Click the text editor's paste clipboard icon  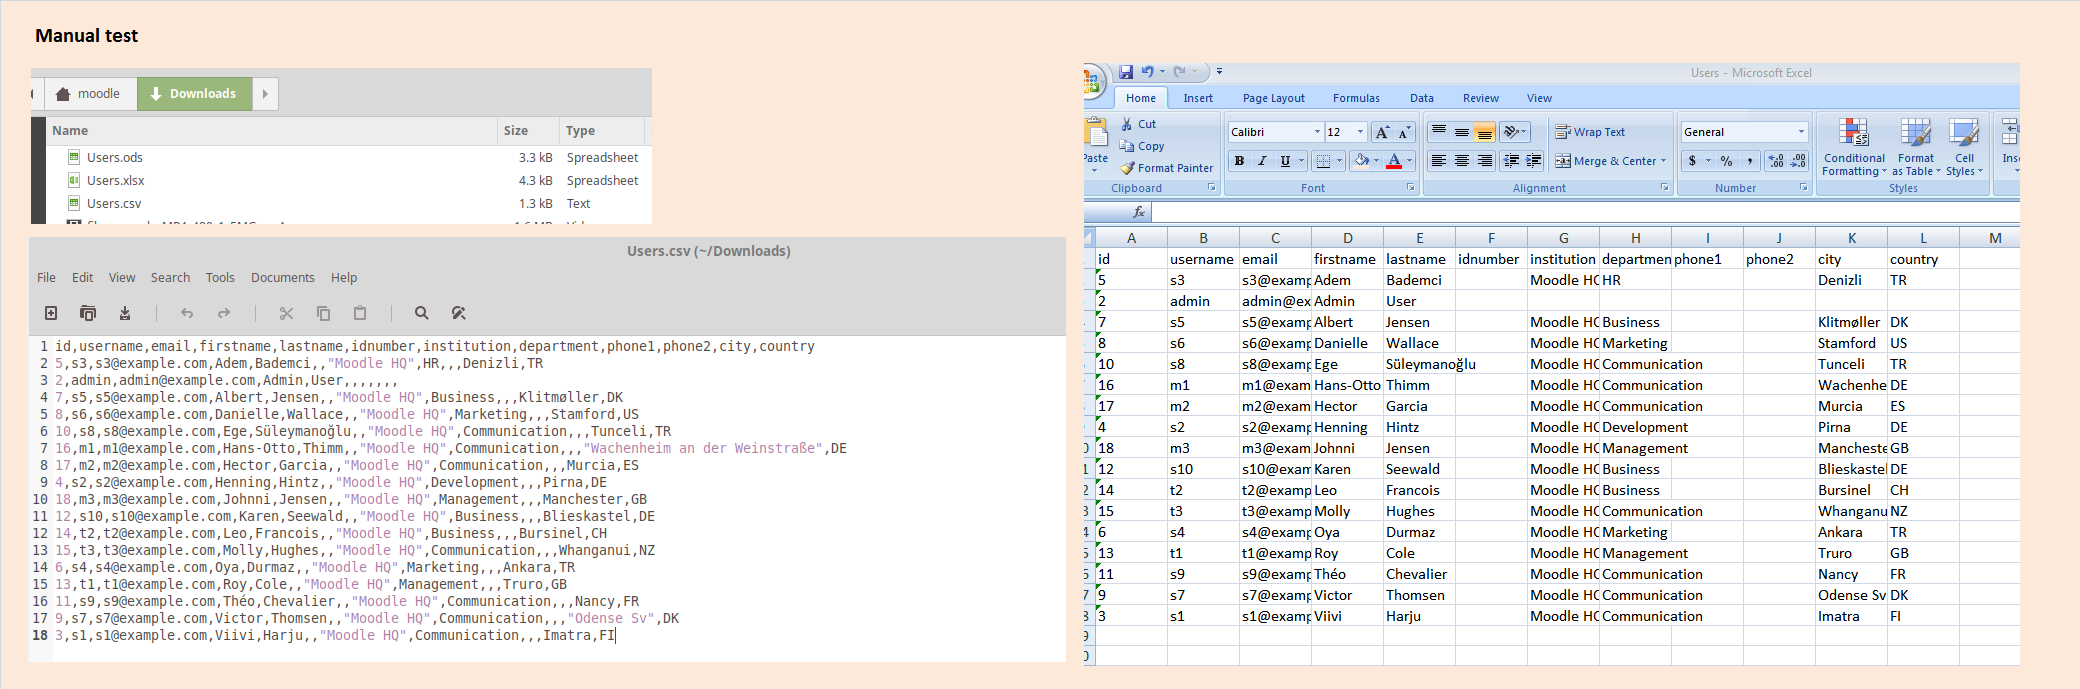(x=360, y=313)
